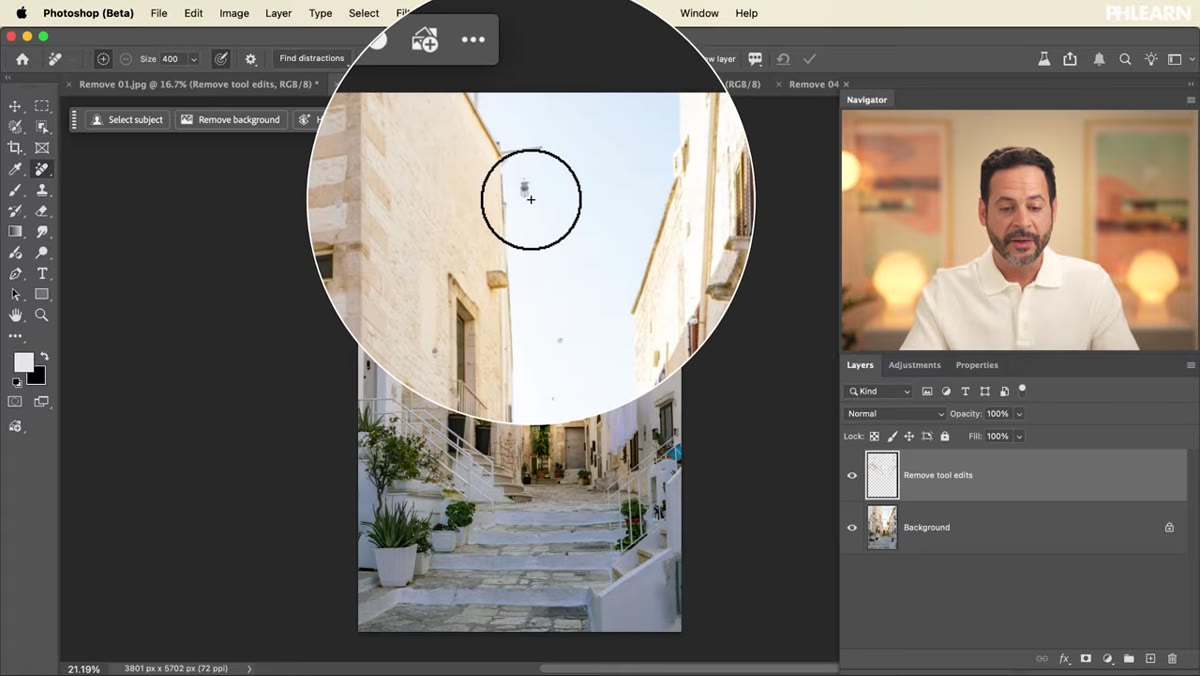1200x676 pixels.
Task: Toggle the layer filter on/off switch
Action: 1022,390
